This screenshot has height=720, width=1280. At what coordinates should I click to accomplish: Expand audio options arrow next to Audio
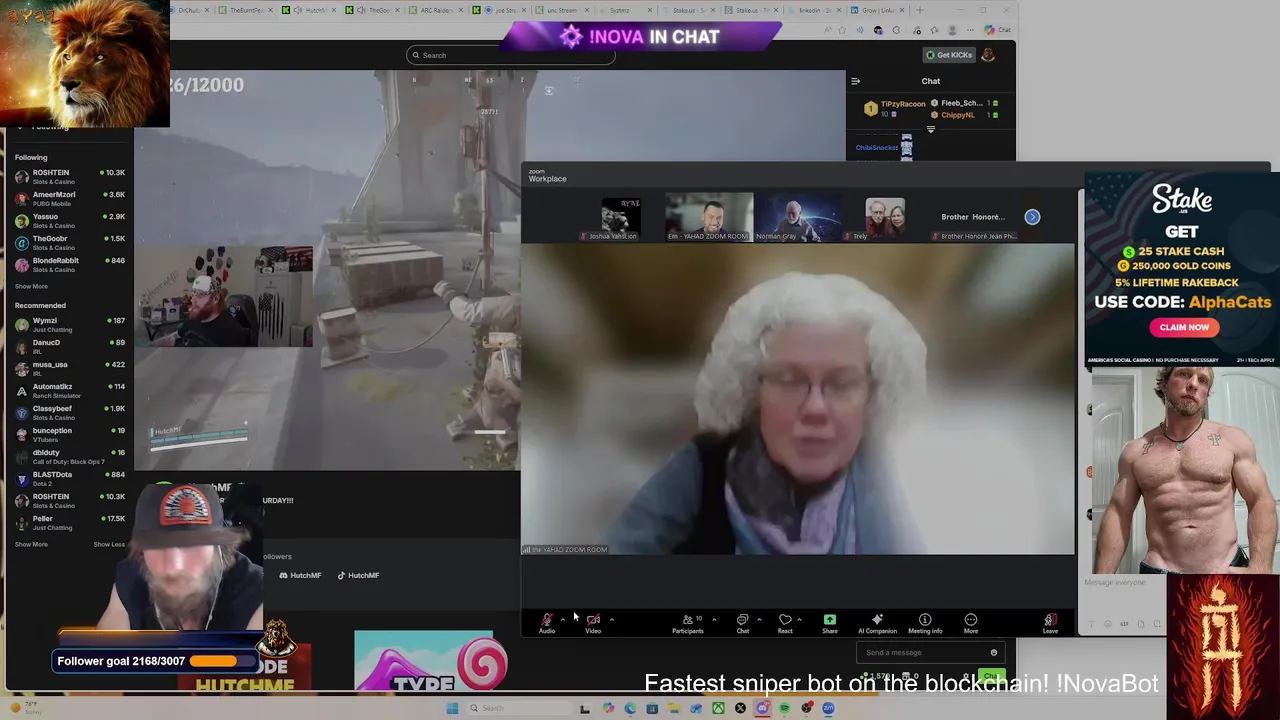pos(563,619)
